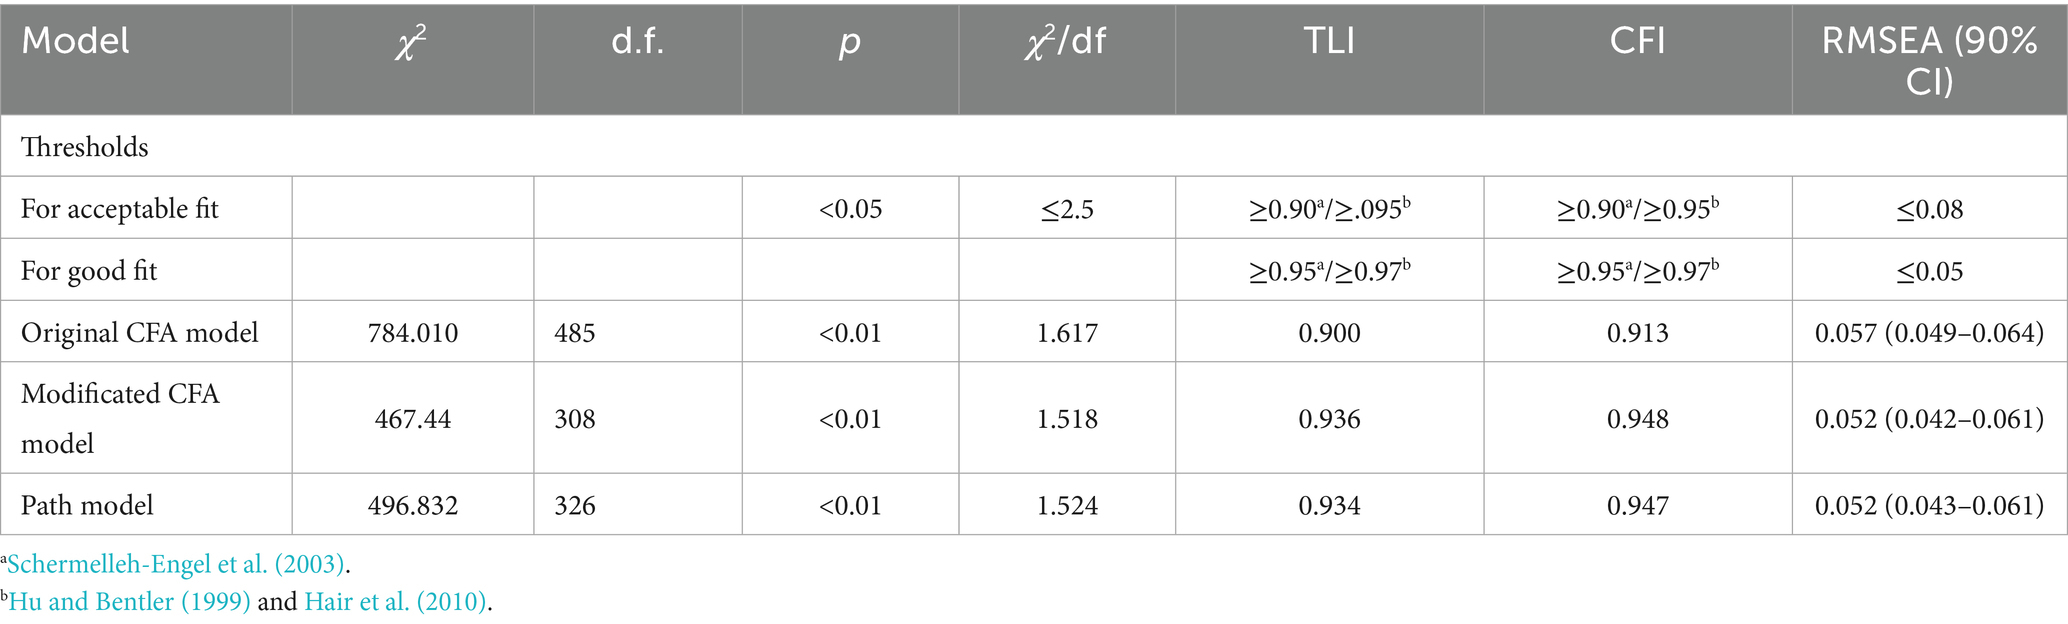The width and height of the screenshot is (2068, 624).
Task: Click the TLI column header
Action: tap(1329, 42)
